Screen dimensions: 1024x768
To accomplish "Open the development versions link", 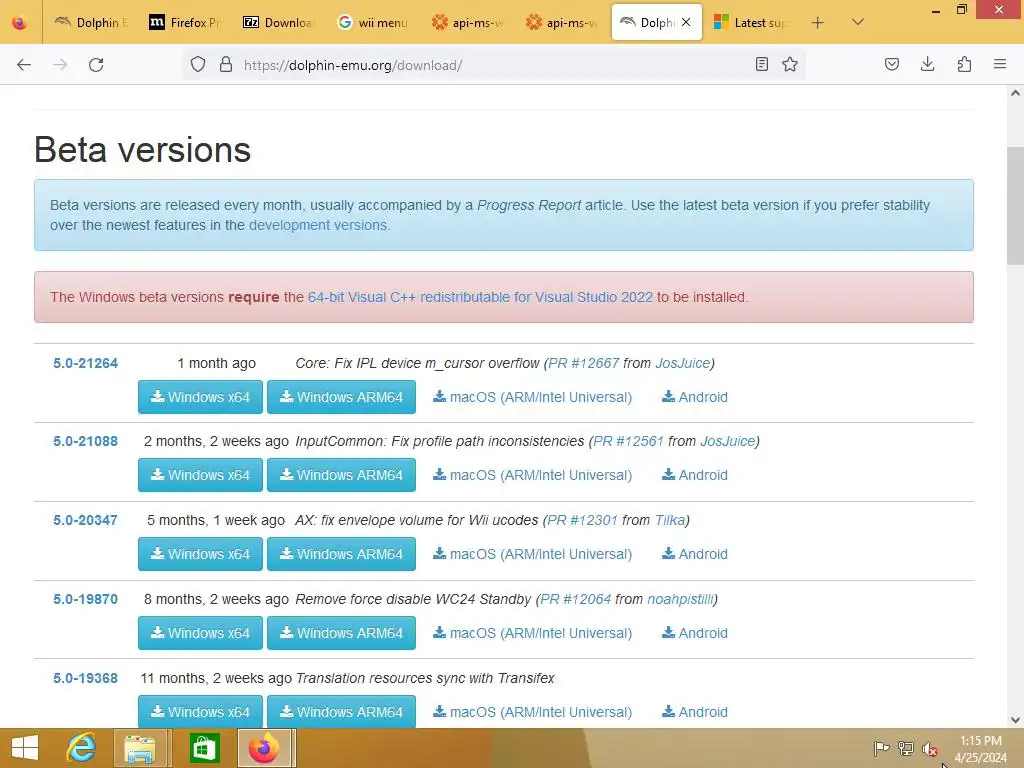I will (318, 225).
